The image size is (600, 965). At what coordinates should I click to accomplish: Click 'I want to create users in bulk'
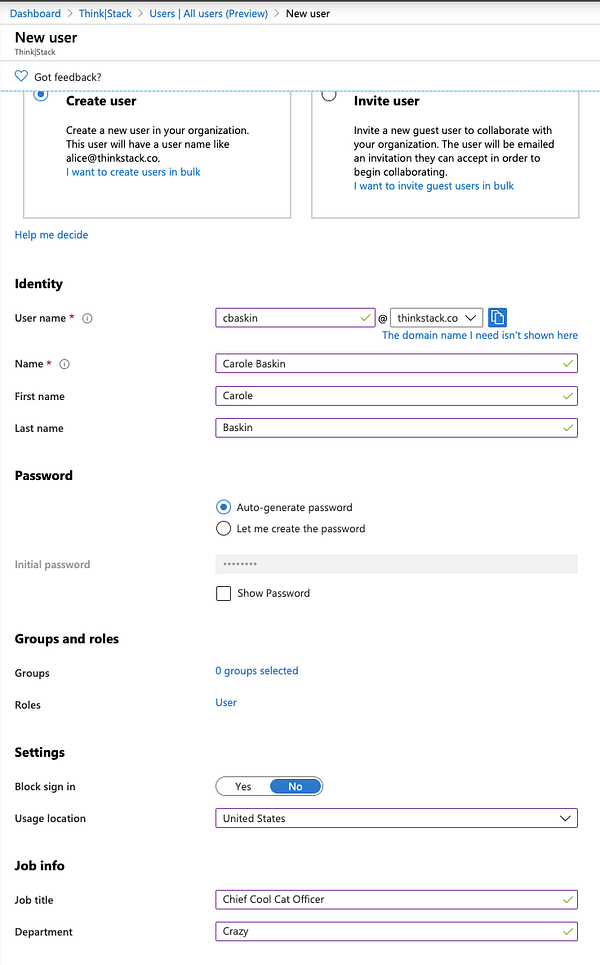pyautogui.click(x=133, y=172)
